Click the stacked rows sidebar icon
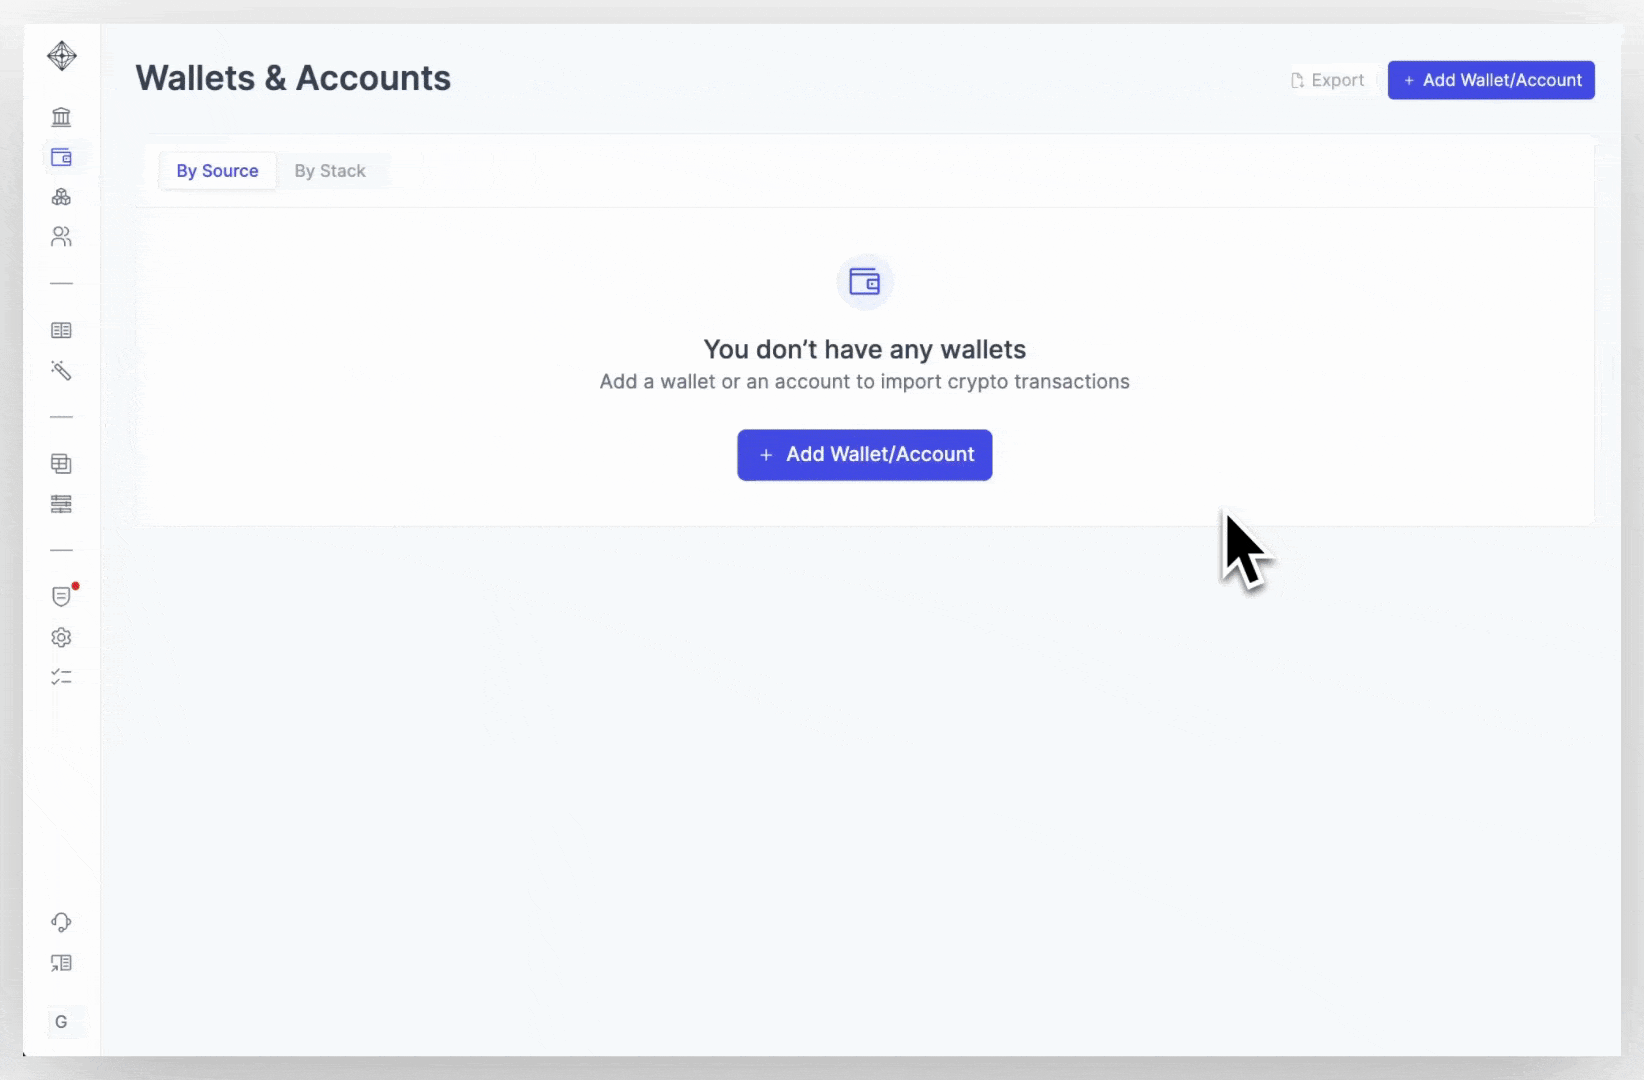1644x1080 pixels. [x=61, y=504]
